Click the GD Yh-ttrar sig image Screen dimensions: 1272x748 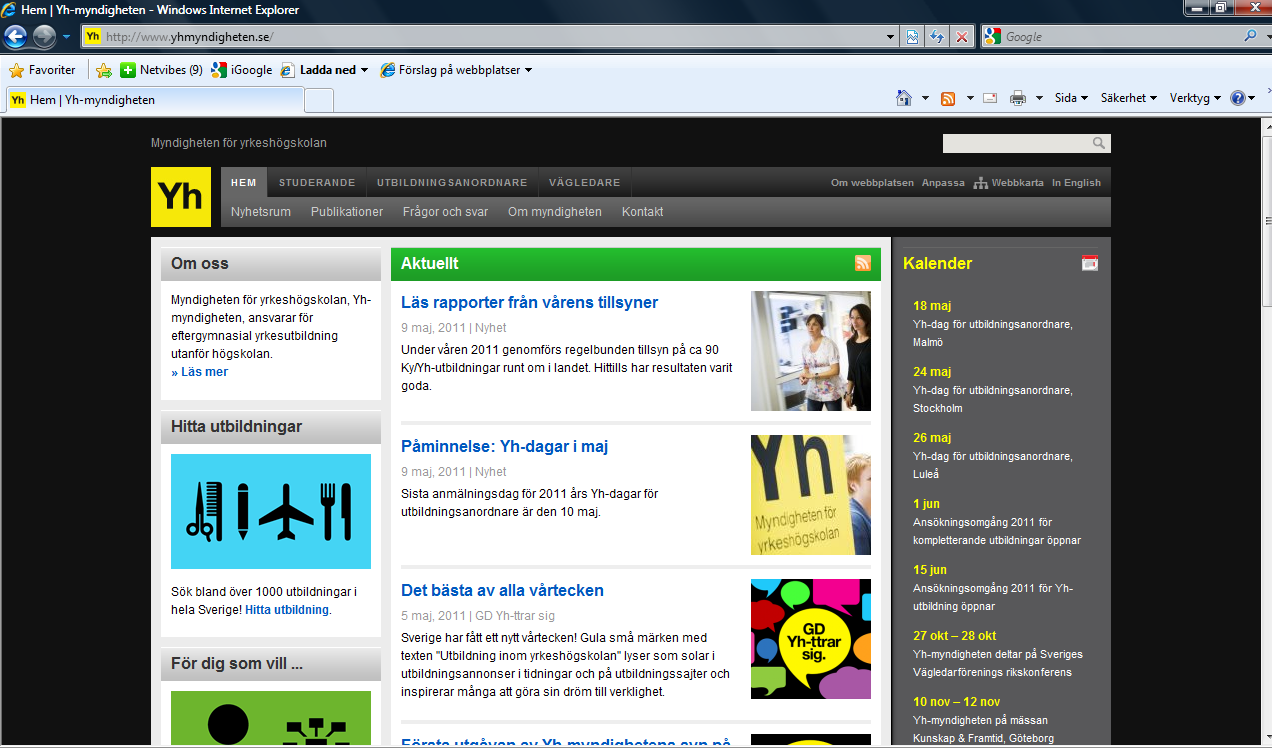coord(811,639)
